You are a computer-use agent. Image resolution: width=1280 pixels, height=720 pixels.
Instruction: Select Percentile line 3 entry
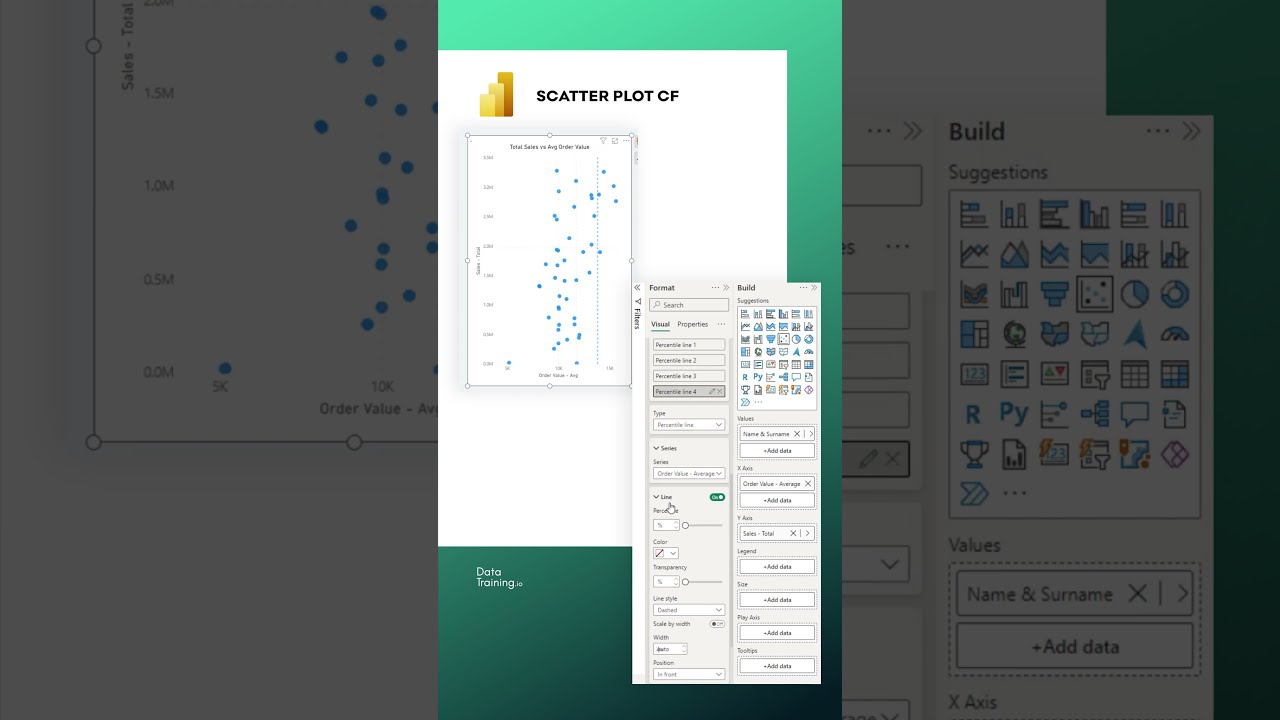click(x=689, y=376)
